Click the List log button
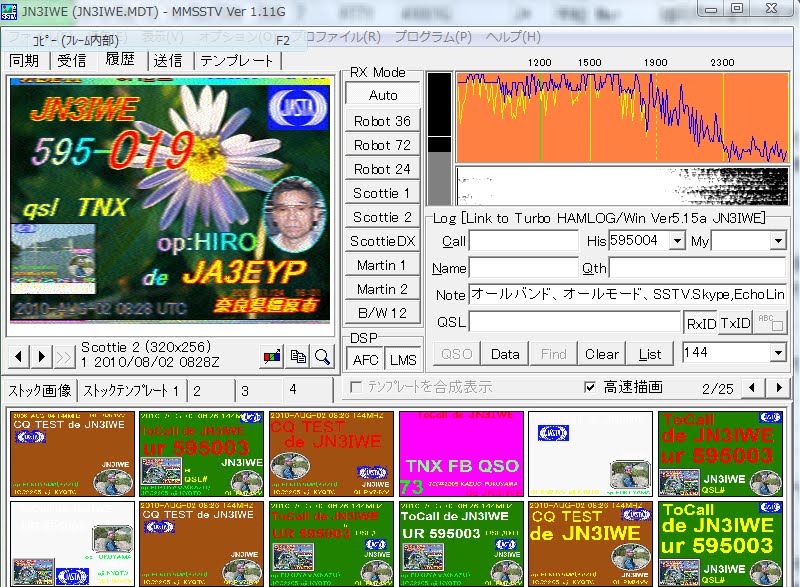 click(650, 354)
